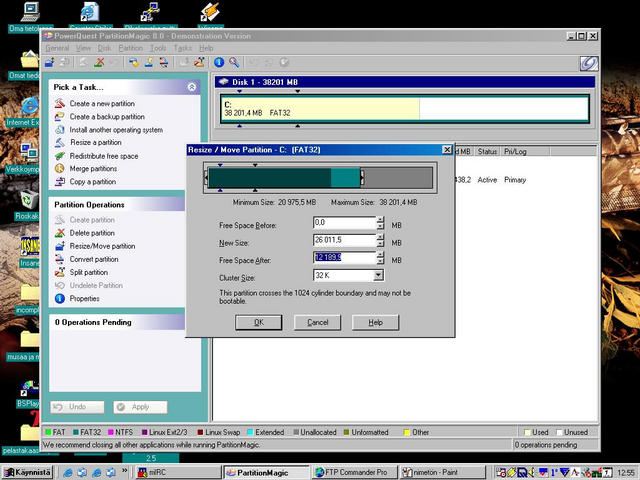Click the NTFS legend color swatch
This screenshot has width=640, height=480.
coord(111,432)
